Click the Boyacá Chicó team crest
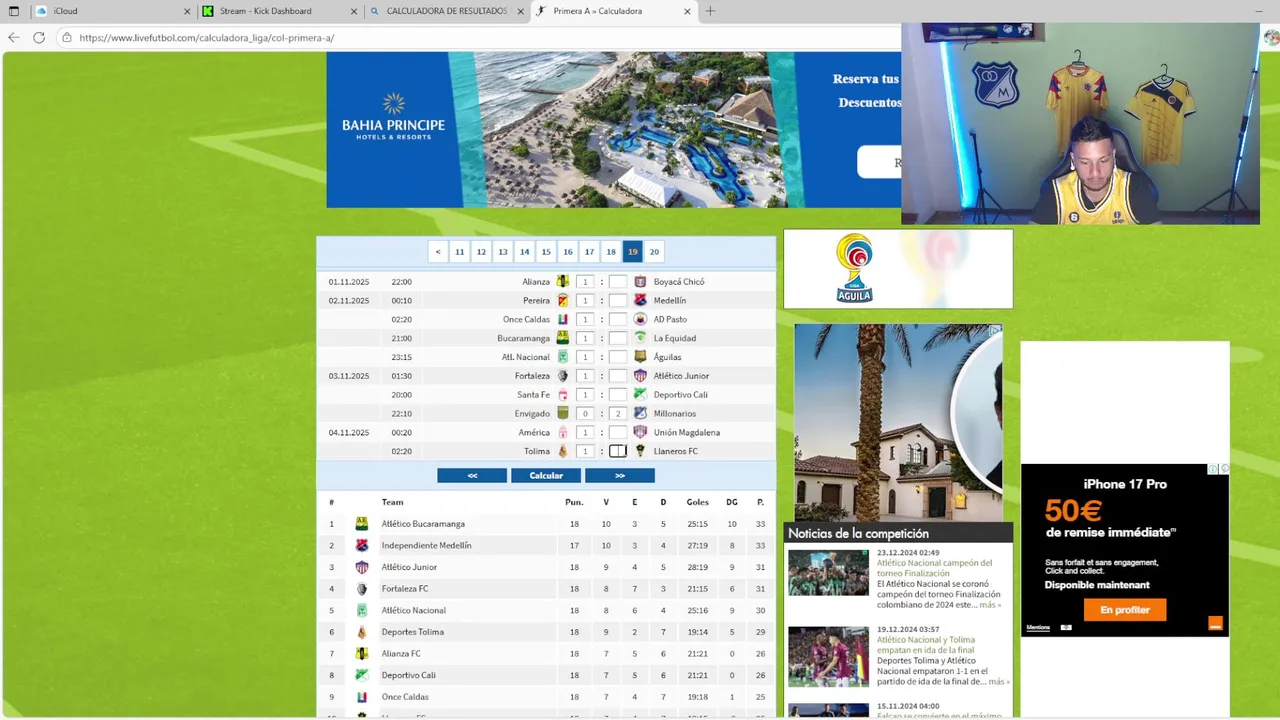1280x720 pixels. click(640, 282)
